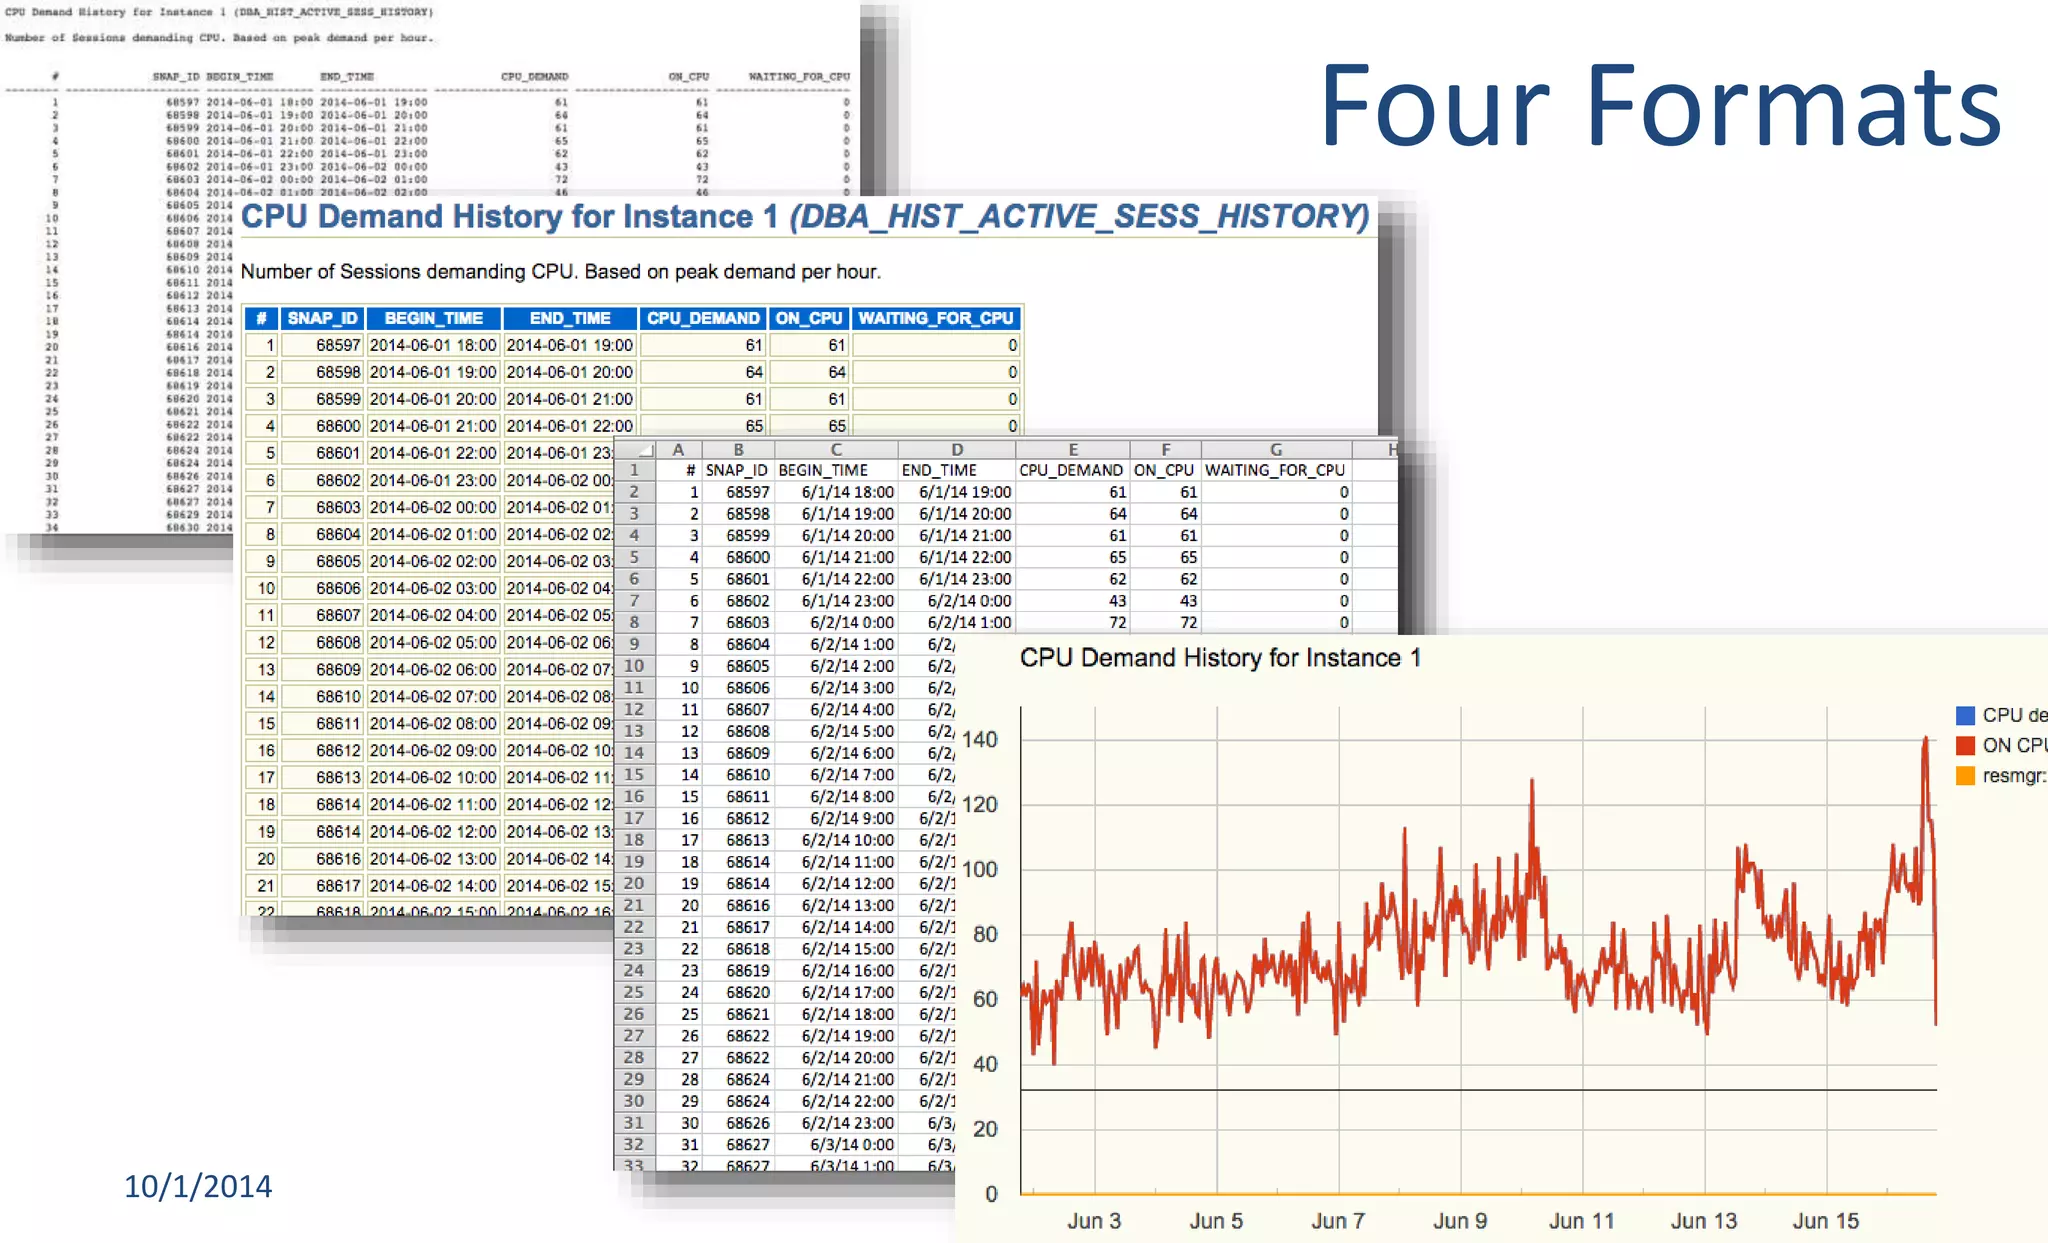This screenshot has width=2048, height=1243.
Task: Click the orange resmgr legend swatch
Action: pyautogui.click(x=1965, y=776)
